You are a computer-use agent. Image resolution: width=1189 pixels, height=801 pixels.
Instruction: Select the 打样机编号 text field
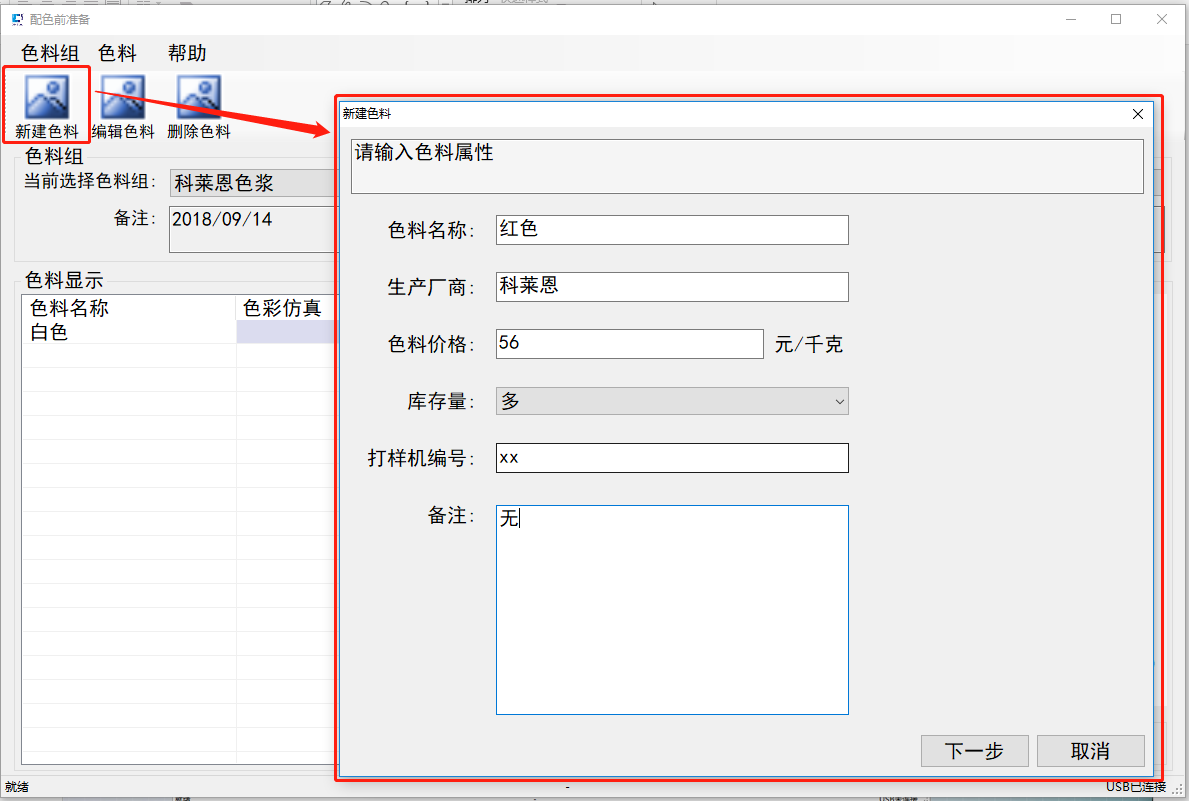672,458
